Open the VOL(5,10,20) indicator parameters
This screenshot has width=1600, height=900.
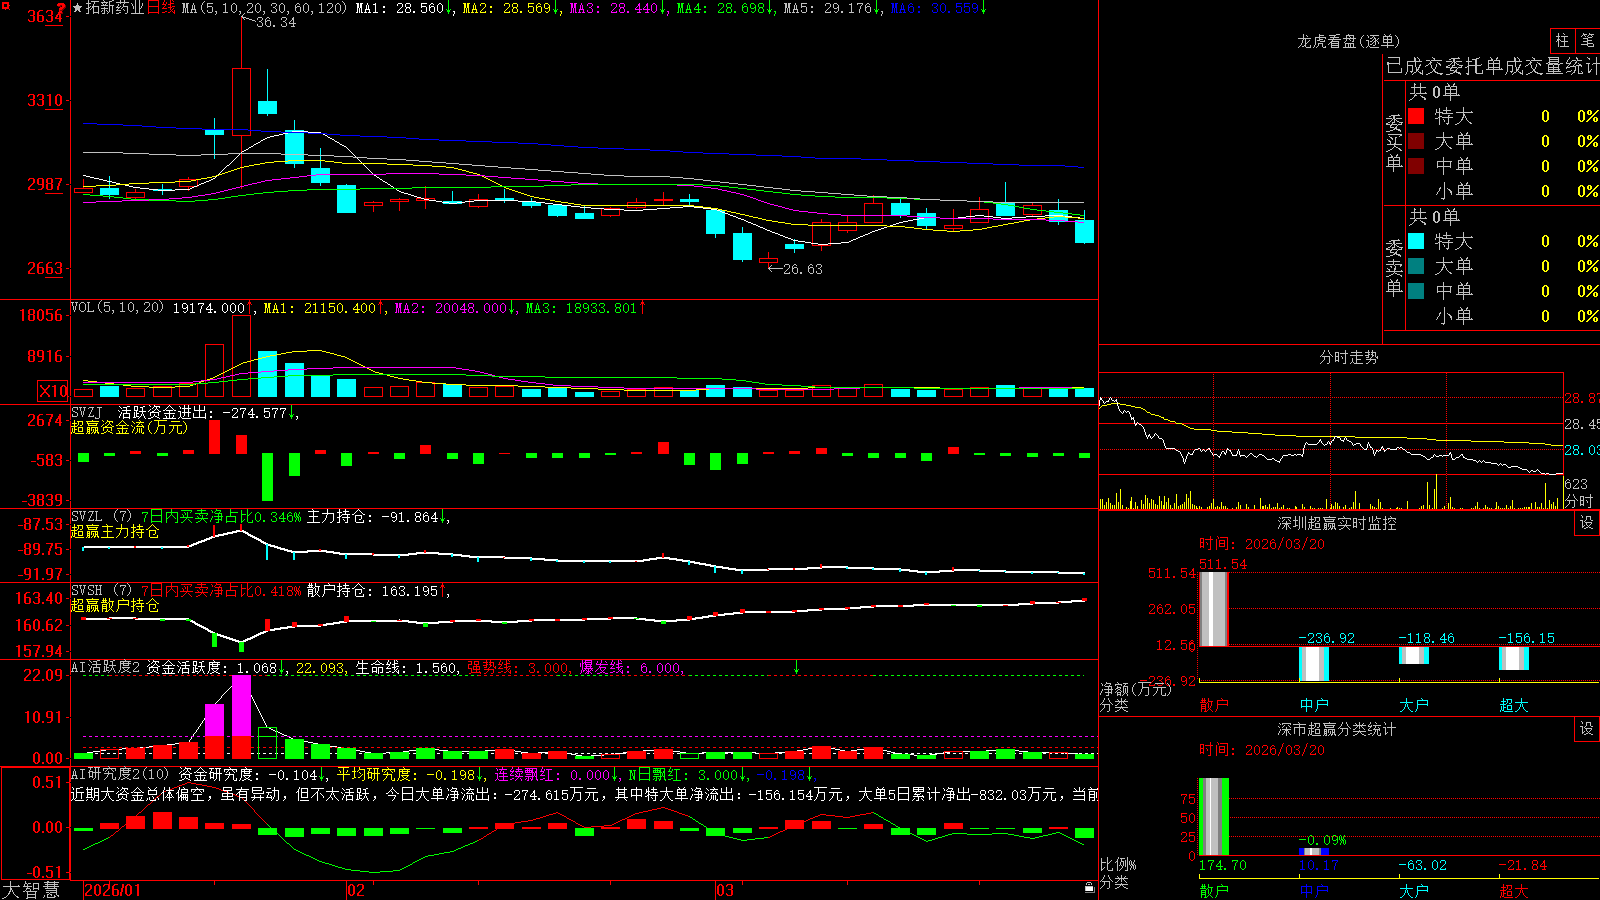click(x=118, y=308)
